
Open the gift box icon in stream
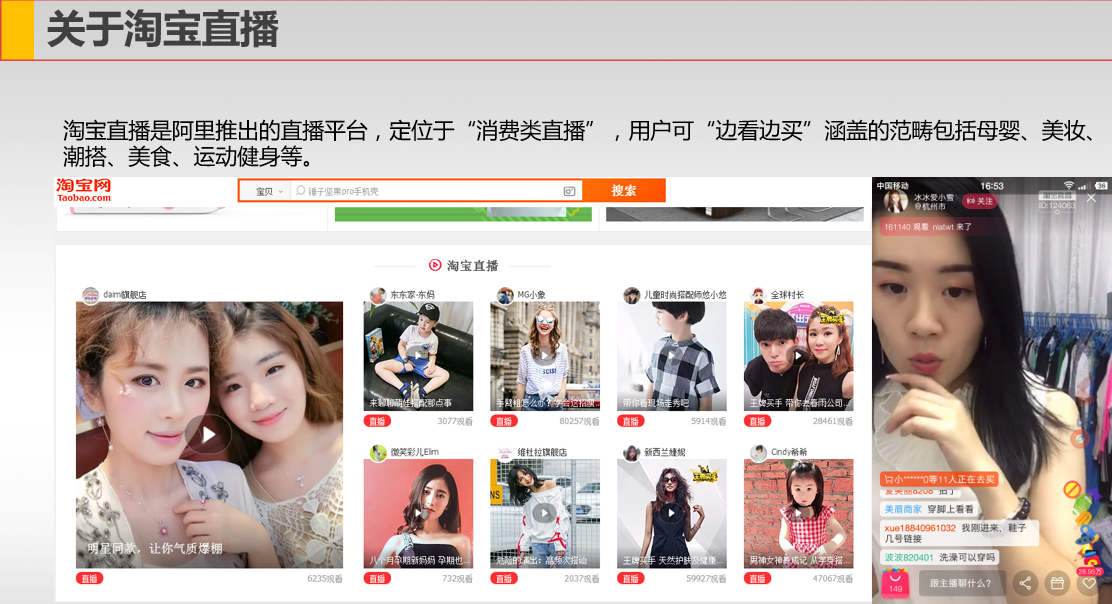pyautogui.click(x=1057, y=583)
